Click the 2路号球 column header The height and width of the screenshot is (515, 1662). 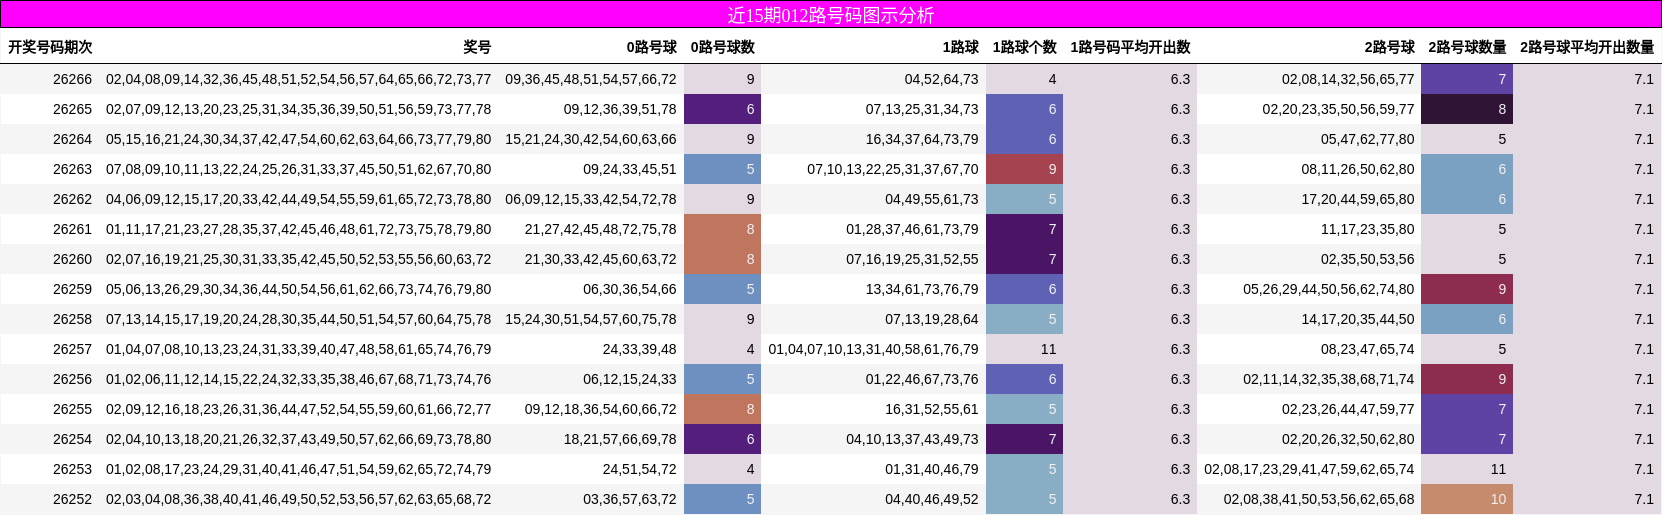click(1390, 47)
